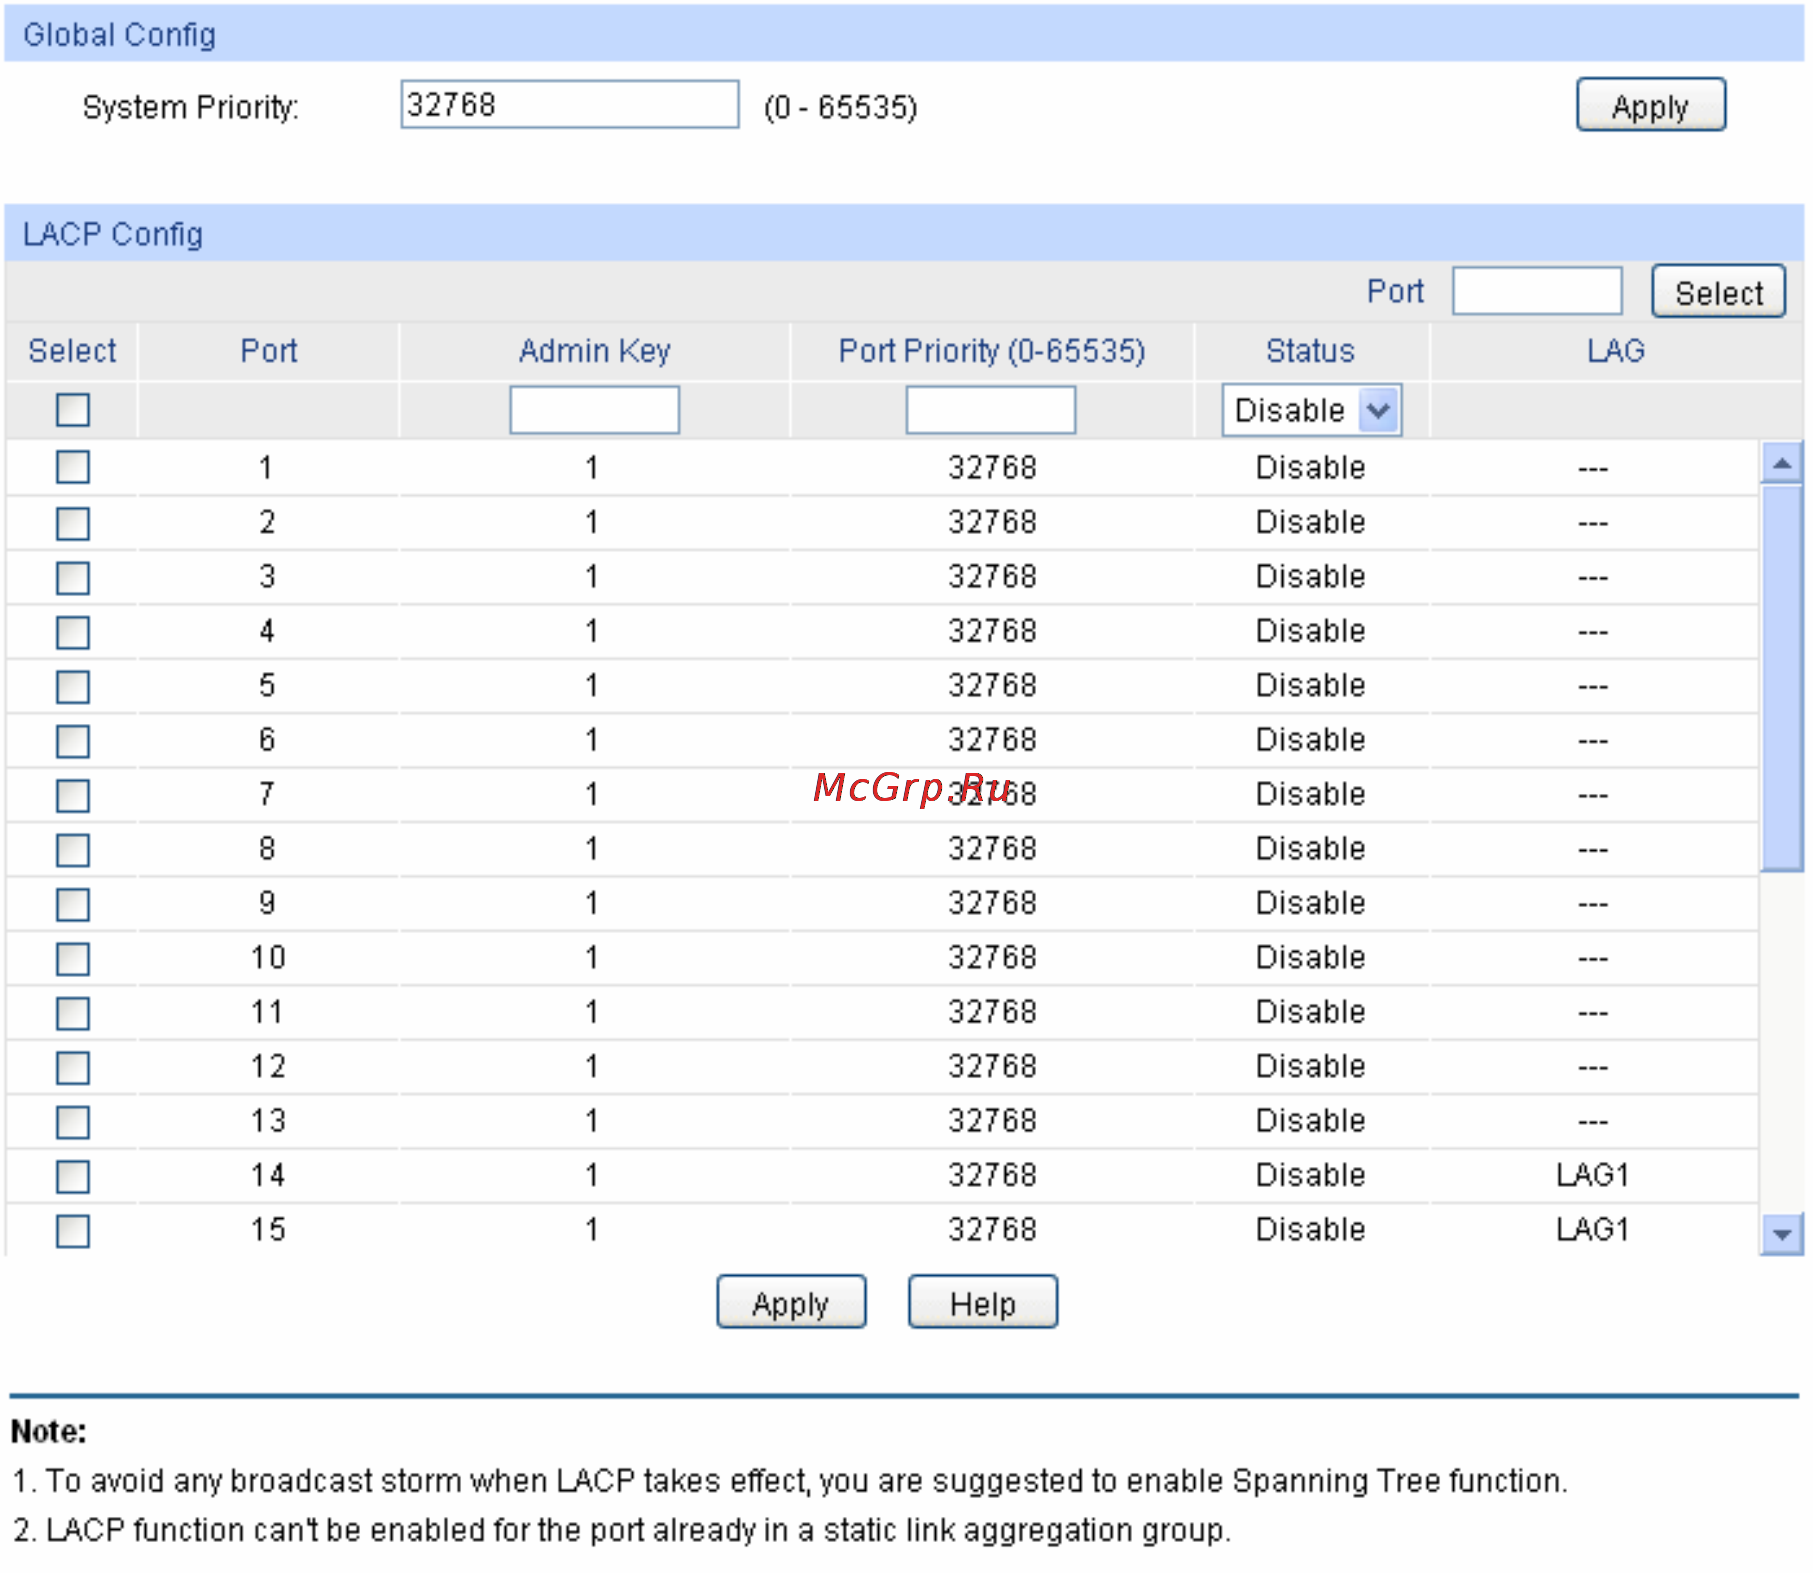This screenshot has height=1573, width=1813.
Task: Click LAG1 value in port 15 row
Action: (x=1593, y=1229)
